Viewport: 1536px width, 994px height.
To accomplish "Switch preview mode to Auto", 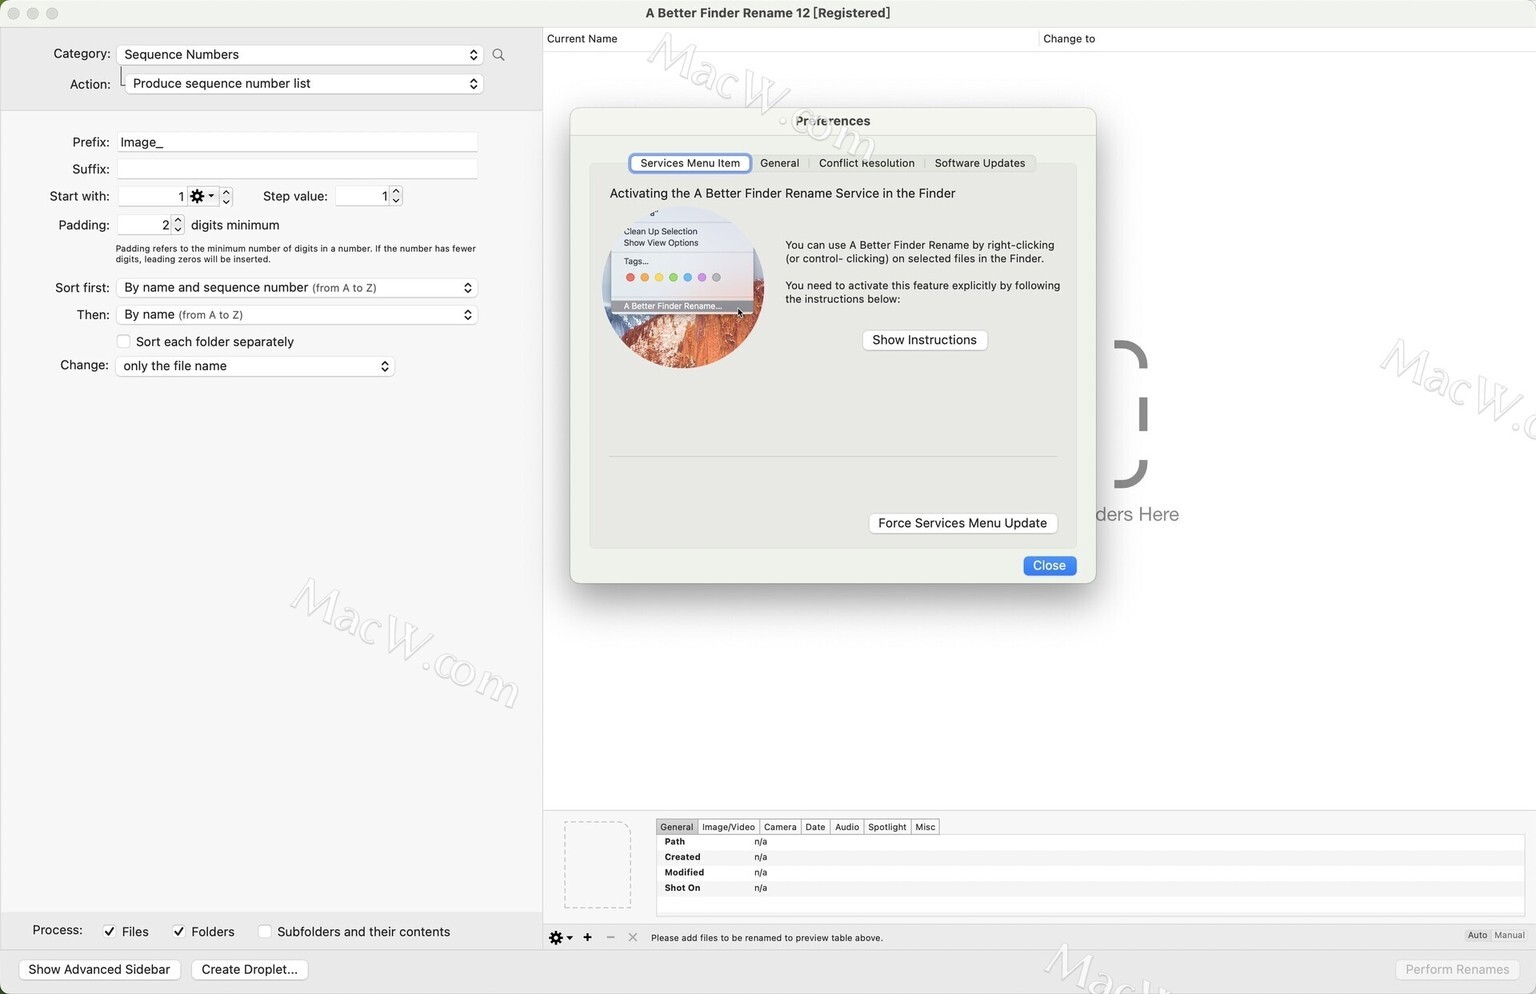I will coord(1477,935).
